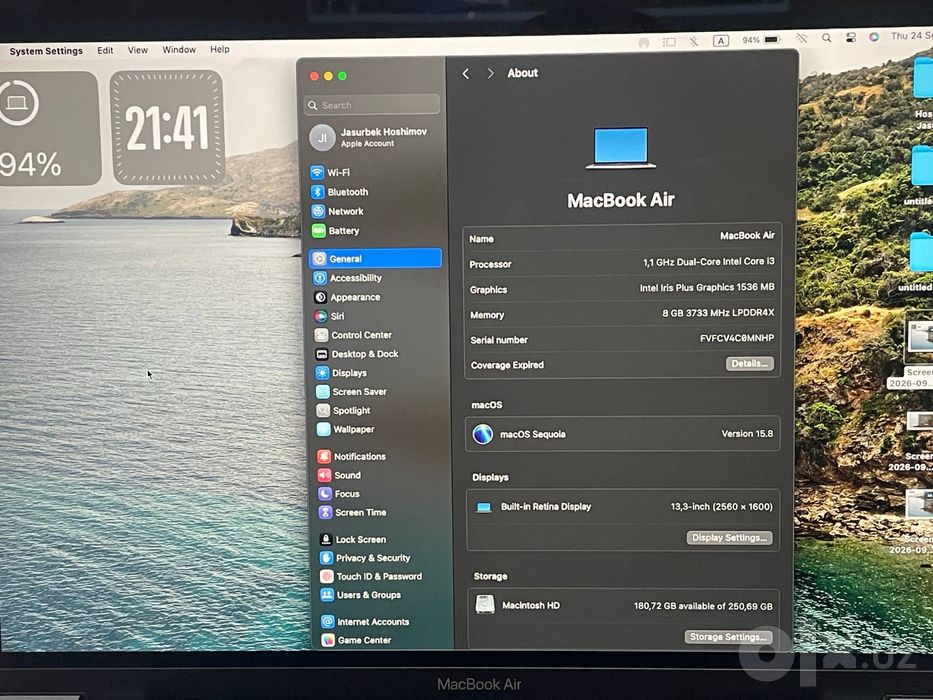Image resolution: width=933 pixels, height=700 pixels.
Task: Open Appearance settings icon
Action: coord(321,297)
